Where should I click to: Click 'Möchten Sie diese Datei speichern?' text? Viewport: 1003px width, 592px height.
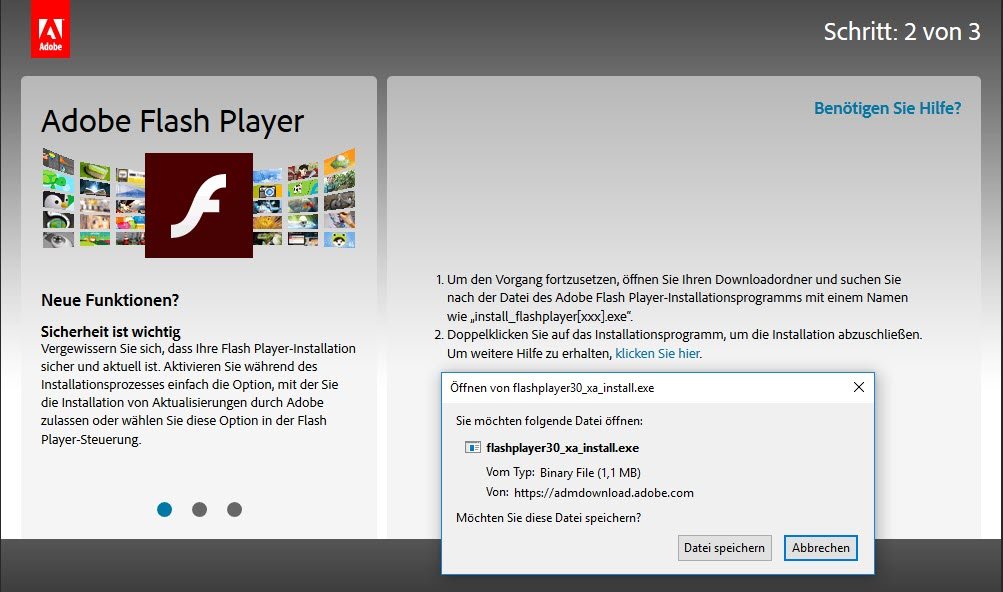(548, 518)
